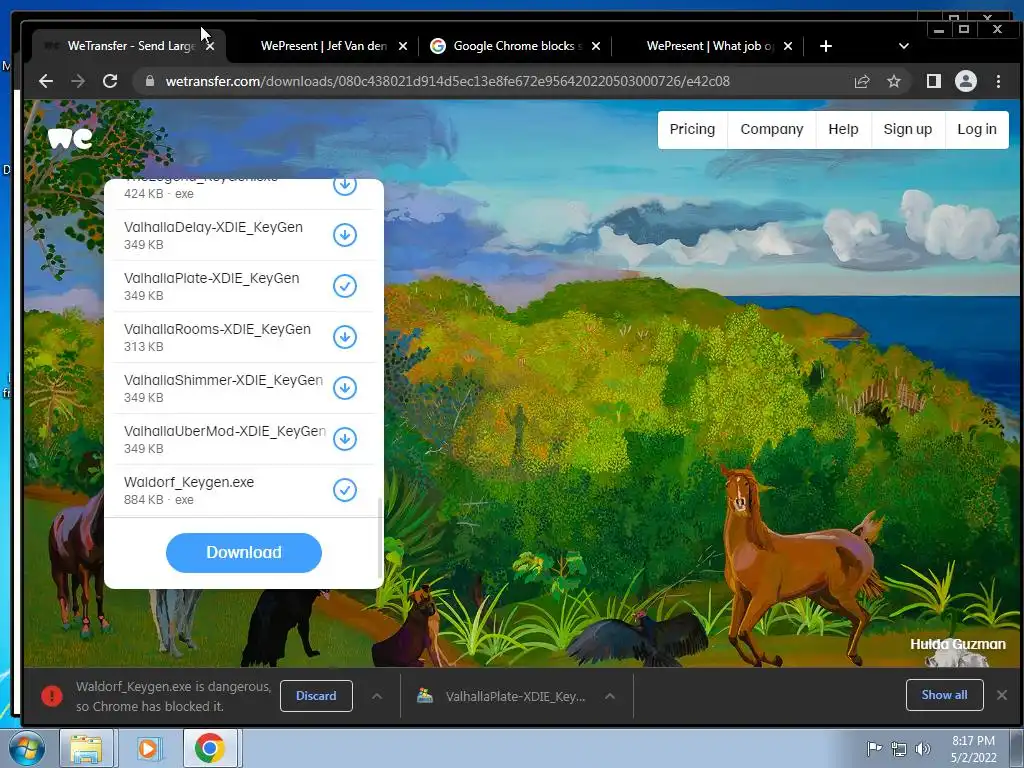This screenshot has height=768, width=1024.
Task: Share this page icon in address bar
Action: pyautogui.click(x=862, y=81)
